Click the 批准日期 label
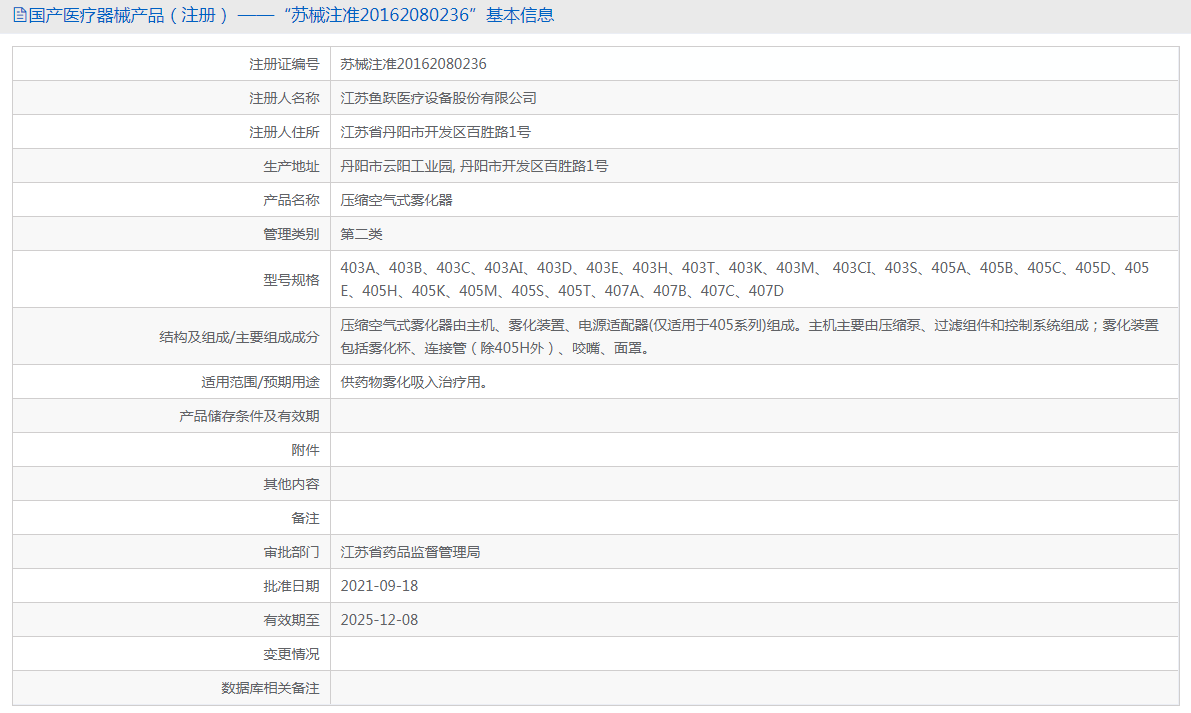1191x713 pixels. [x=291, y=586]
